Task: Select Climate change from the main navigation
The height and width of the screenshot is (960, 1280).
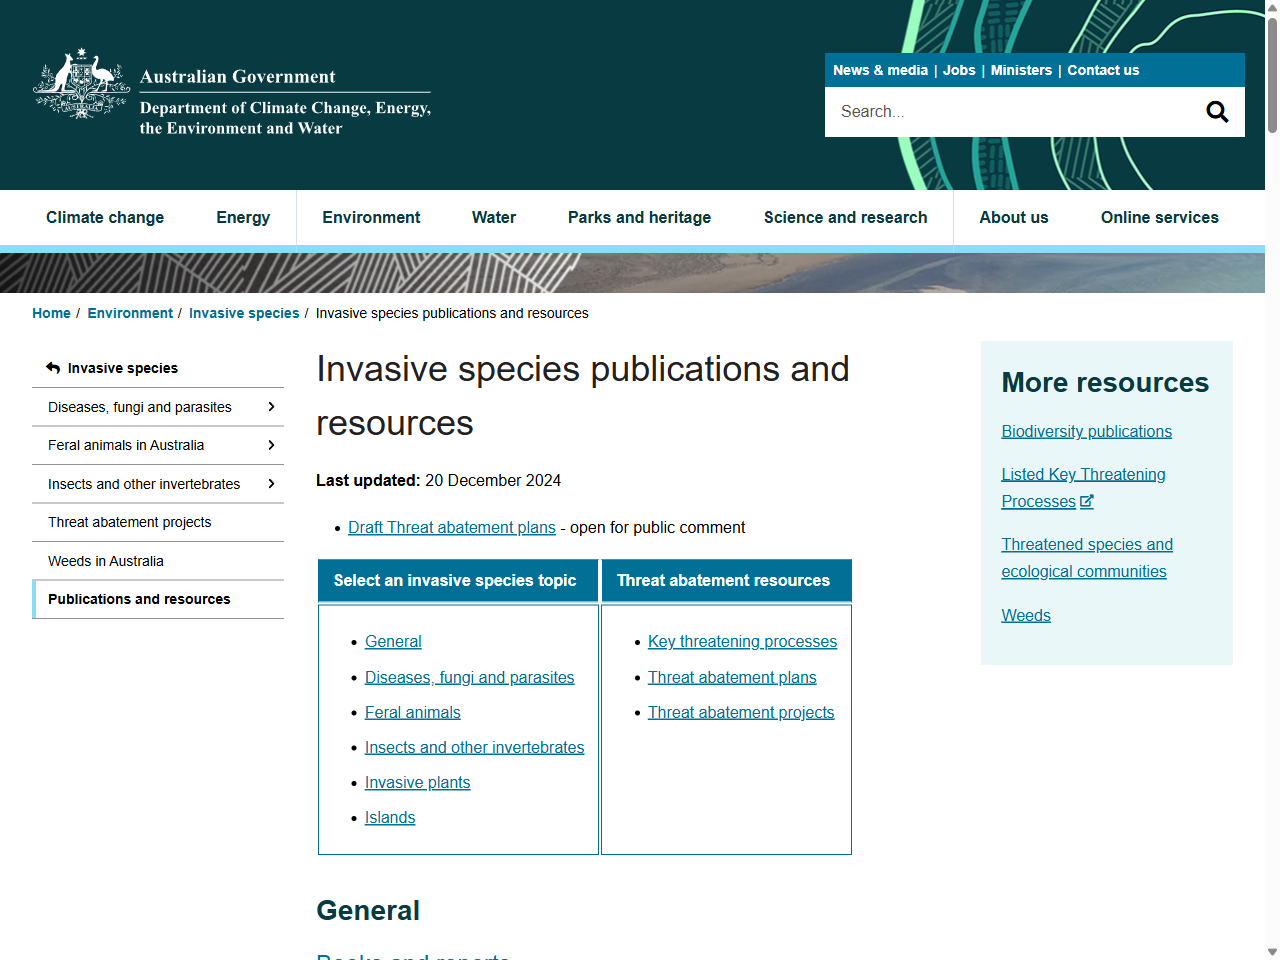Action: [105, 217]
